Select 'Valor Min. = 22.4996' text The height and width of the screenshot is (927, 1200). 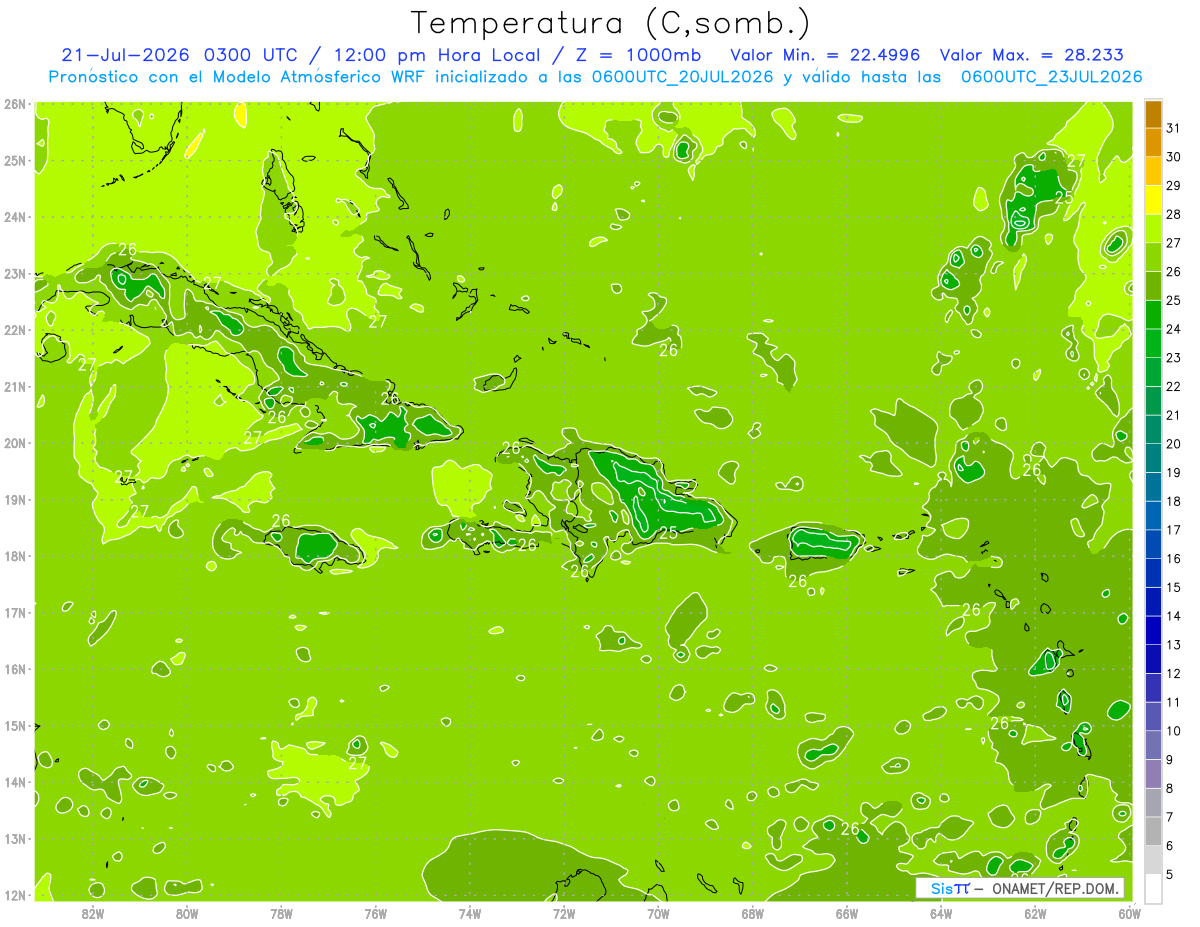click(826, 55)
